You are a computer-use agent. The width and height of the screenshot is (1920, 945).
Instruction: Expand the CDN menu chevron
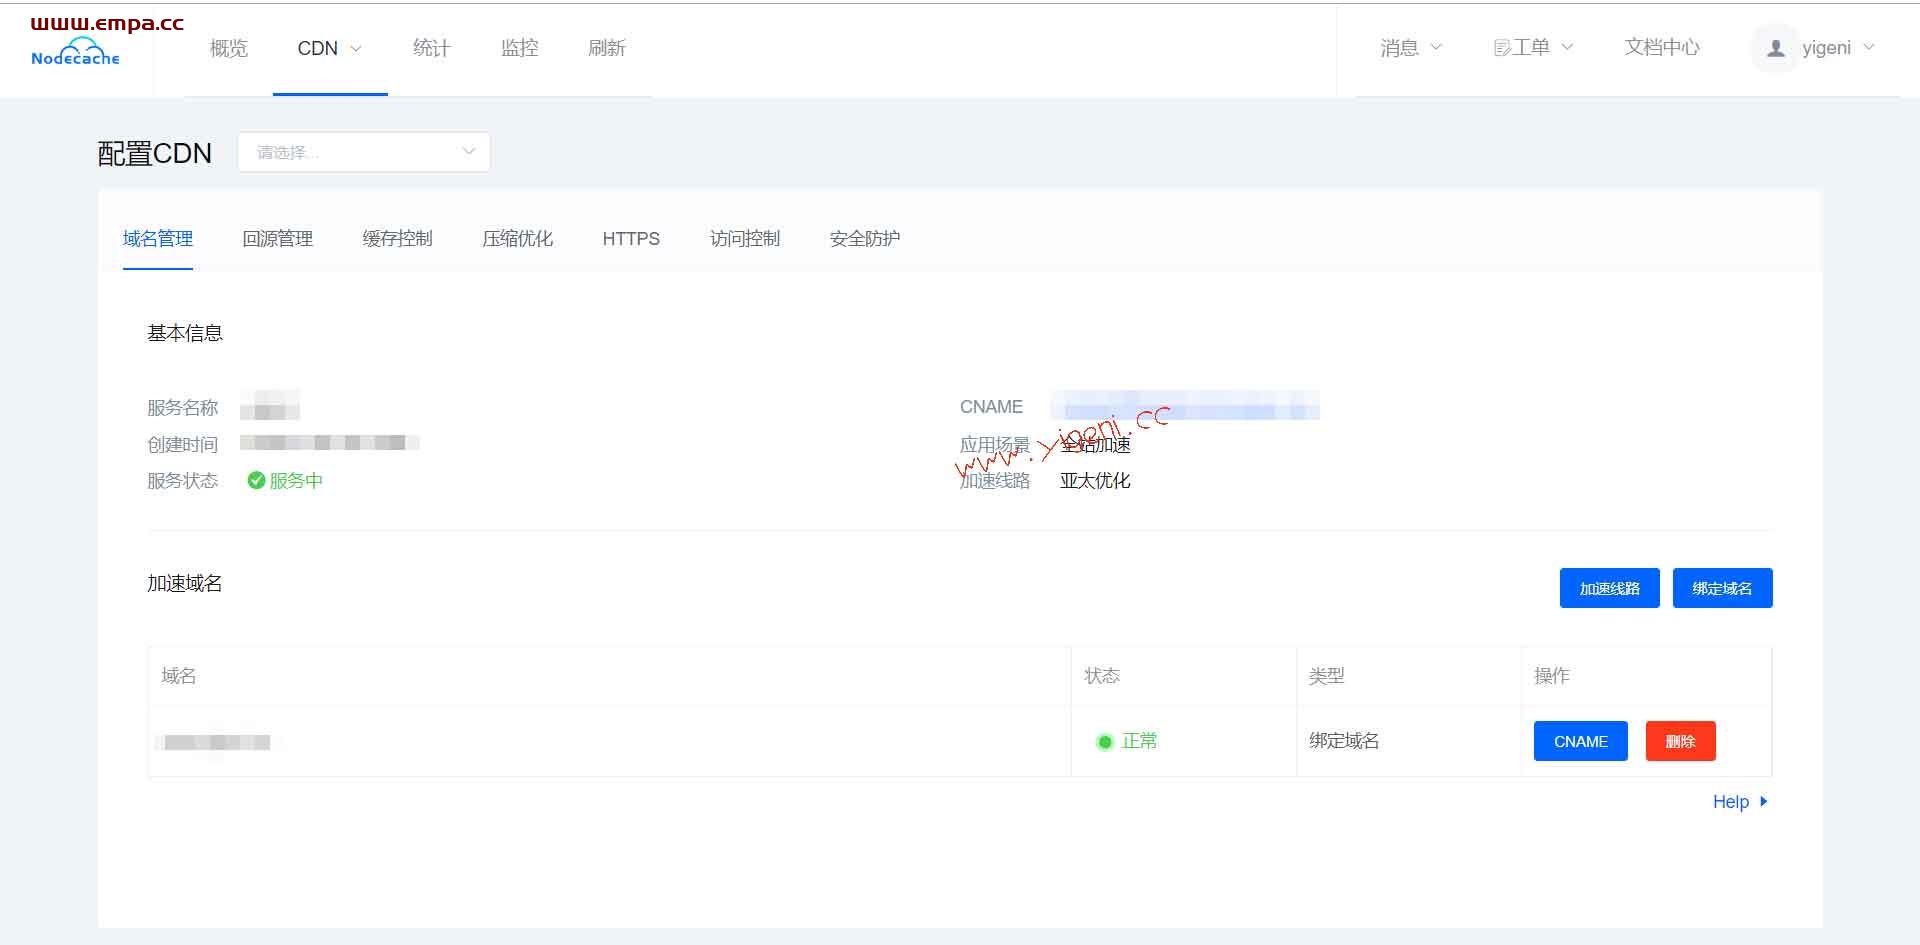(x=356, y=48)
